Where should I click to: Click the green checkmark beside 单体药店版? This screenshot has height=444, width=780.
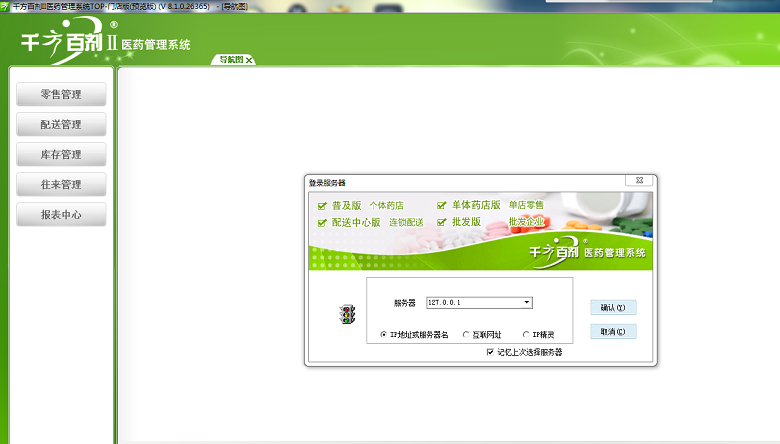click(x=442, y=206)
